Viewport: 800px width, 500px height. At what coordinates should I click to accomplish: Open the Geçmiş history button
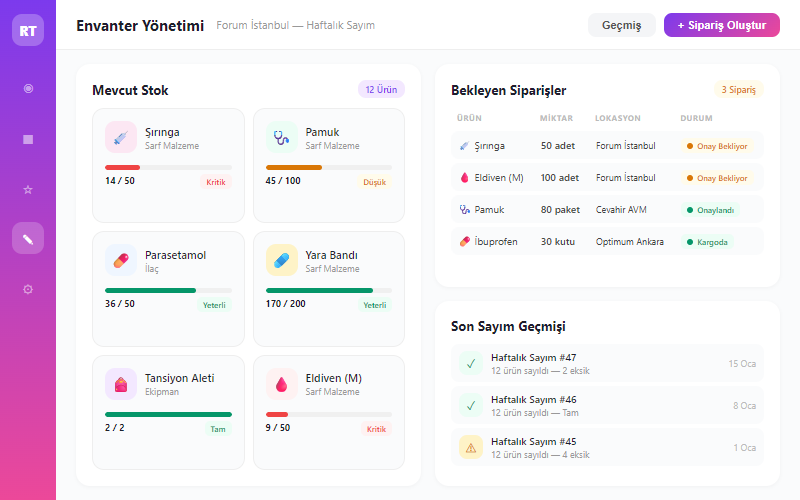click(x=621, y=25)
